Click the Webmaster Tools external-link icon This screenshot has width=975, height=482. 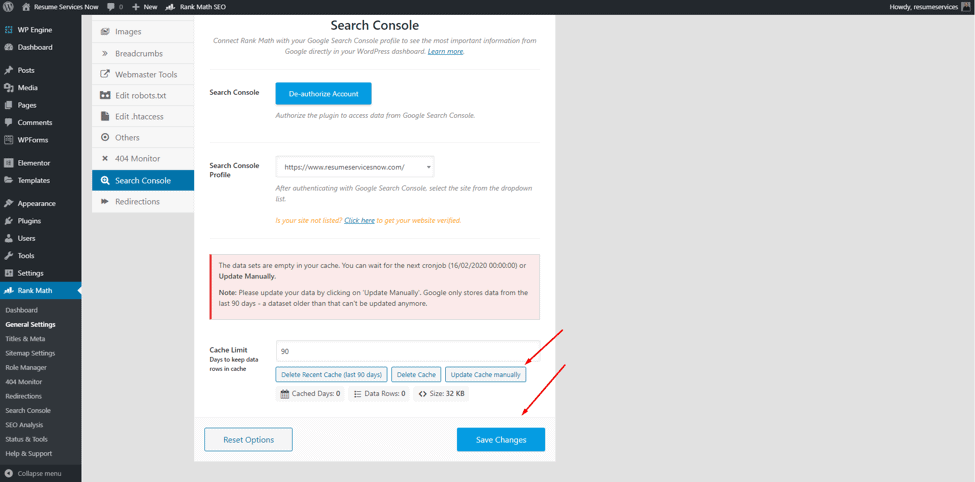click(x=104, y=74)
